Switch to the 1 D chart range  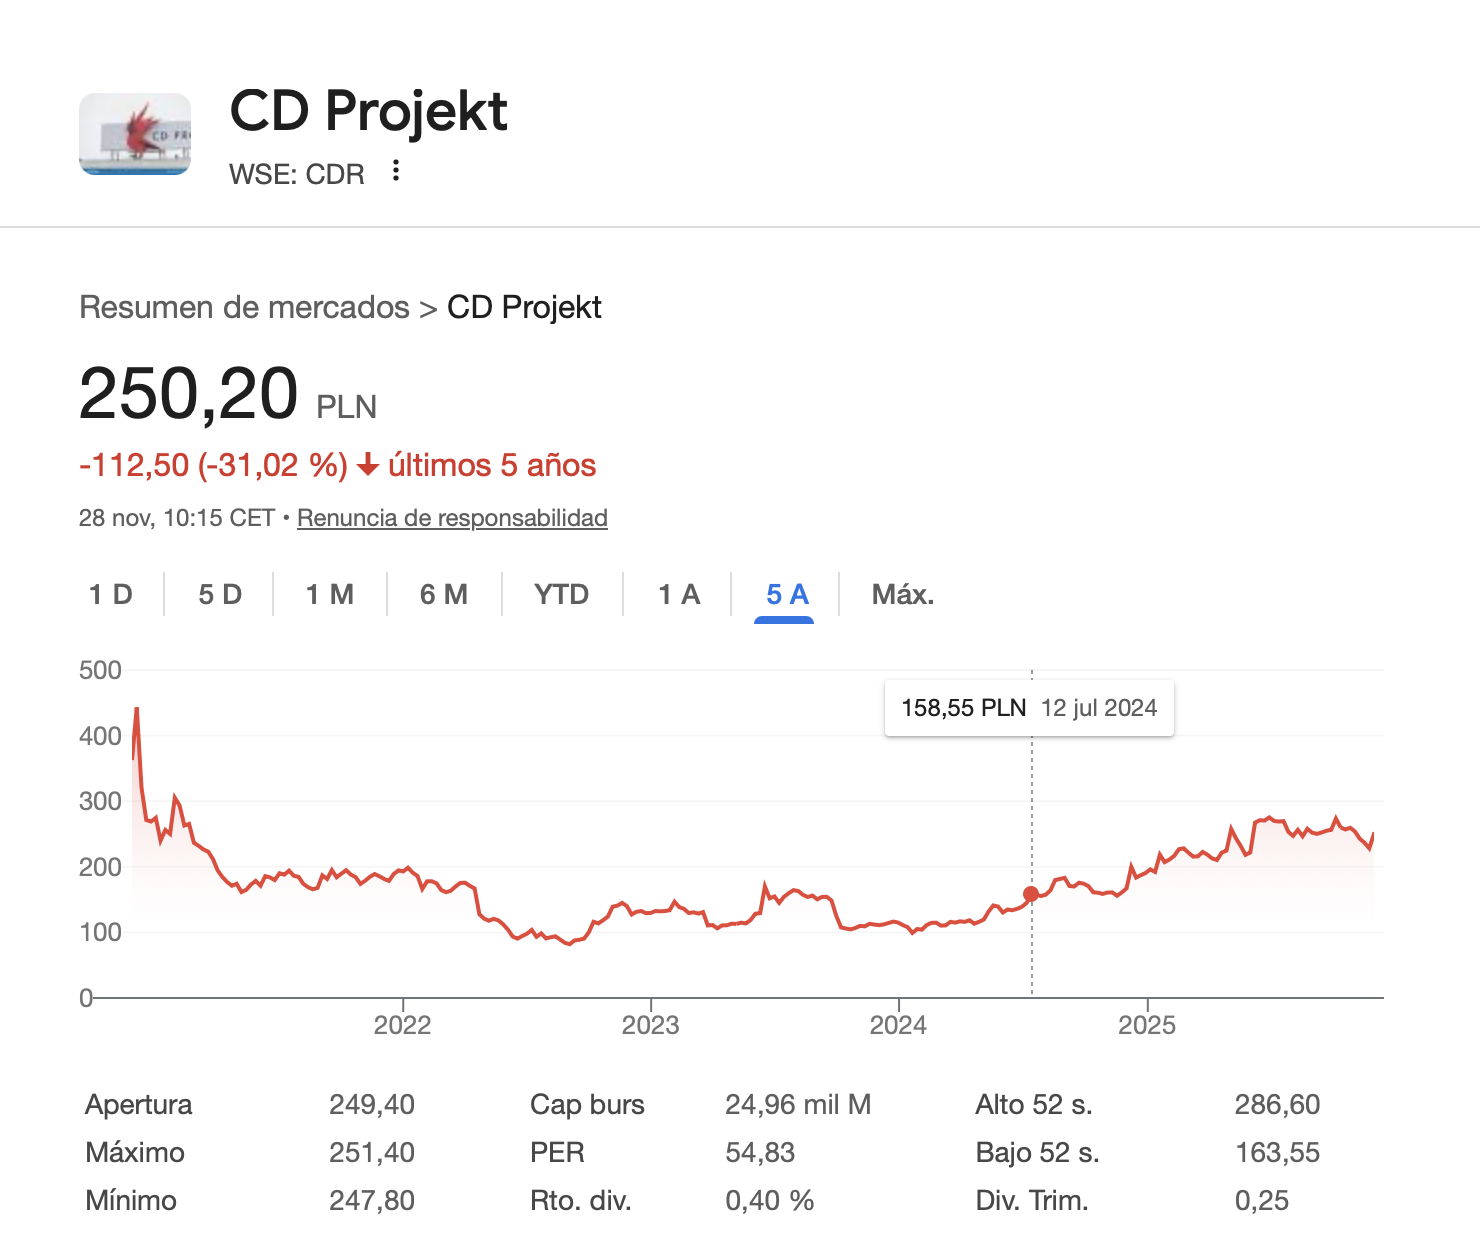(x=111, y=595)
